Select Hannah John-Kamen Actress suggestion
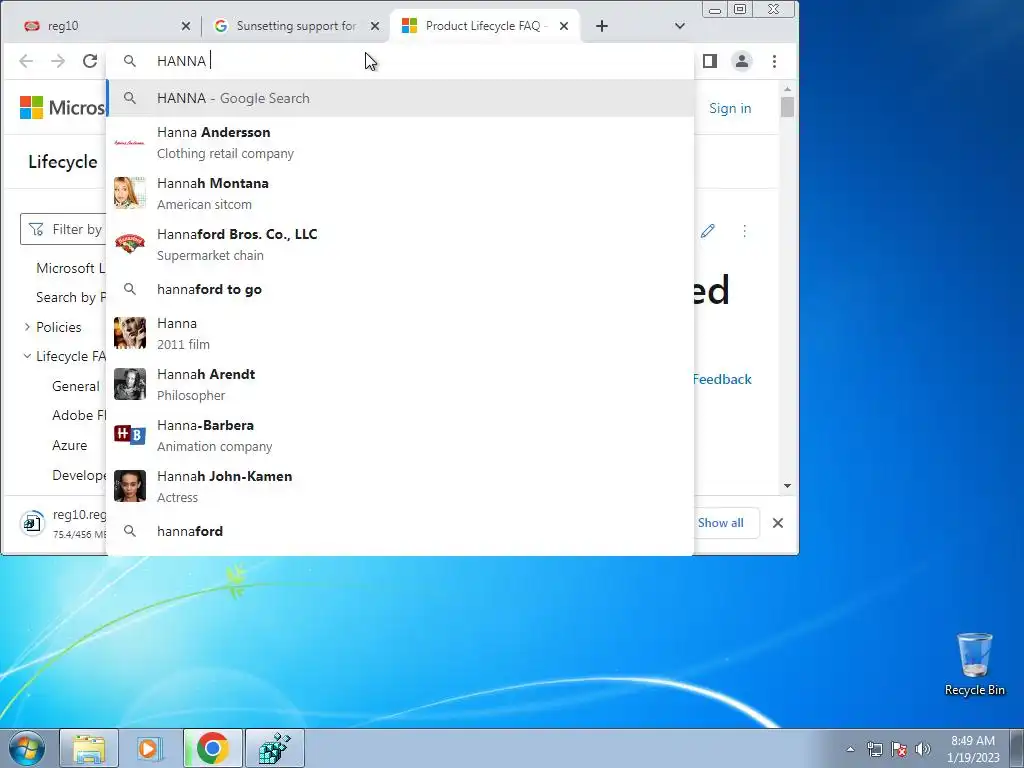Image resolution: width=1024 pixels, height=768 pixels. coord(400,487)
